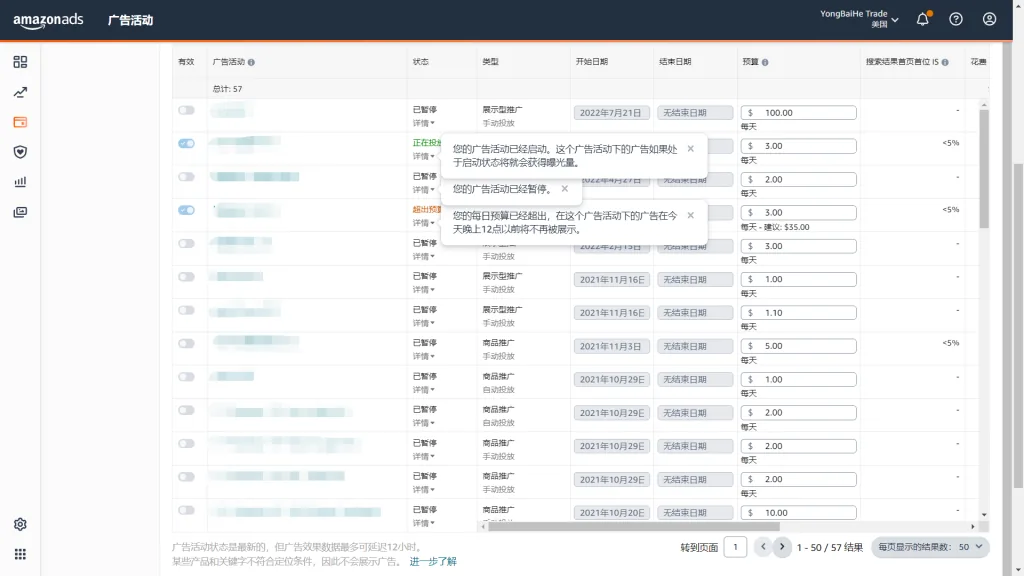Image resolution: width=1024 pixels, height=576 pixels.
Task: Click the table's horizontal scrollbar thumb
Action: pos(633,526)
